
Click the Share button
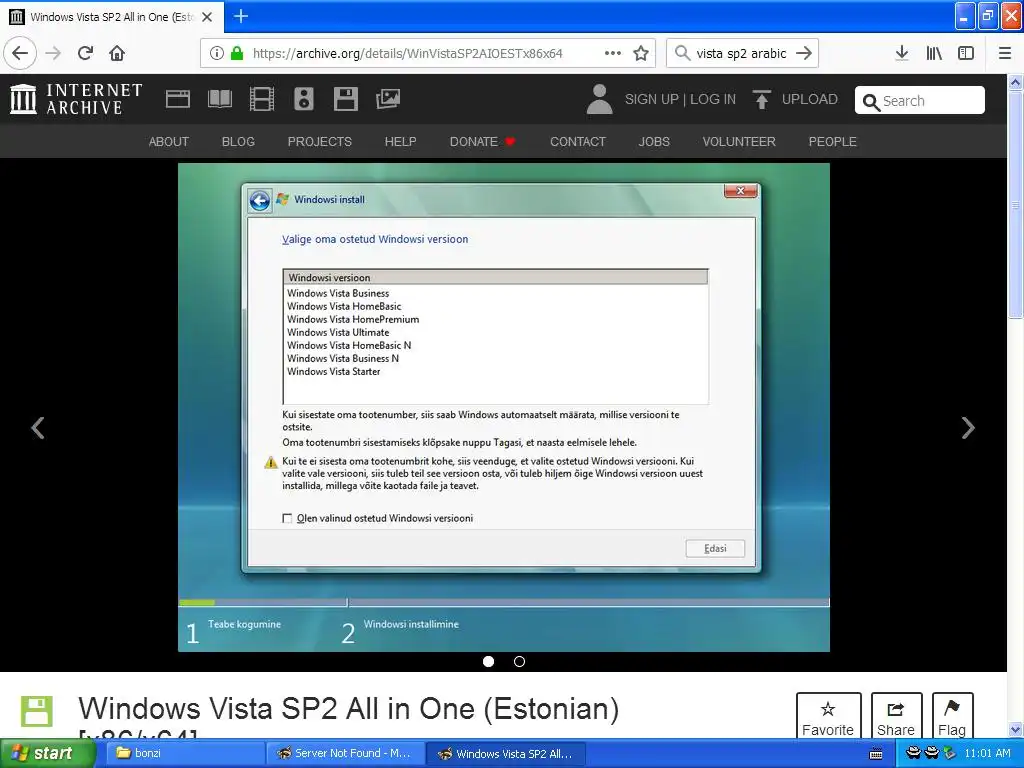click(896, 718)
